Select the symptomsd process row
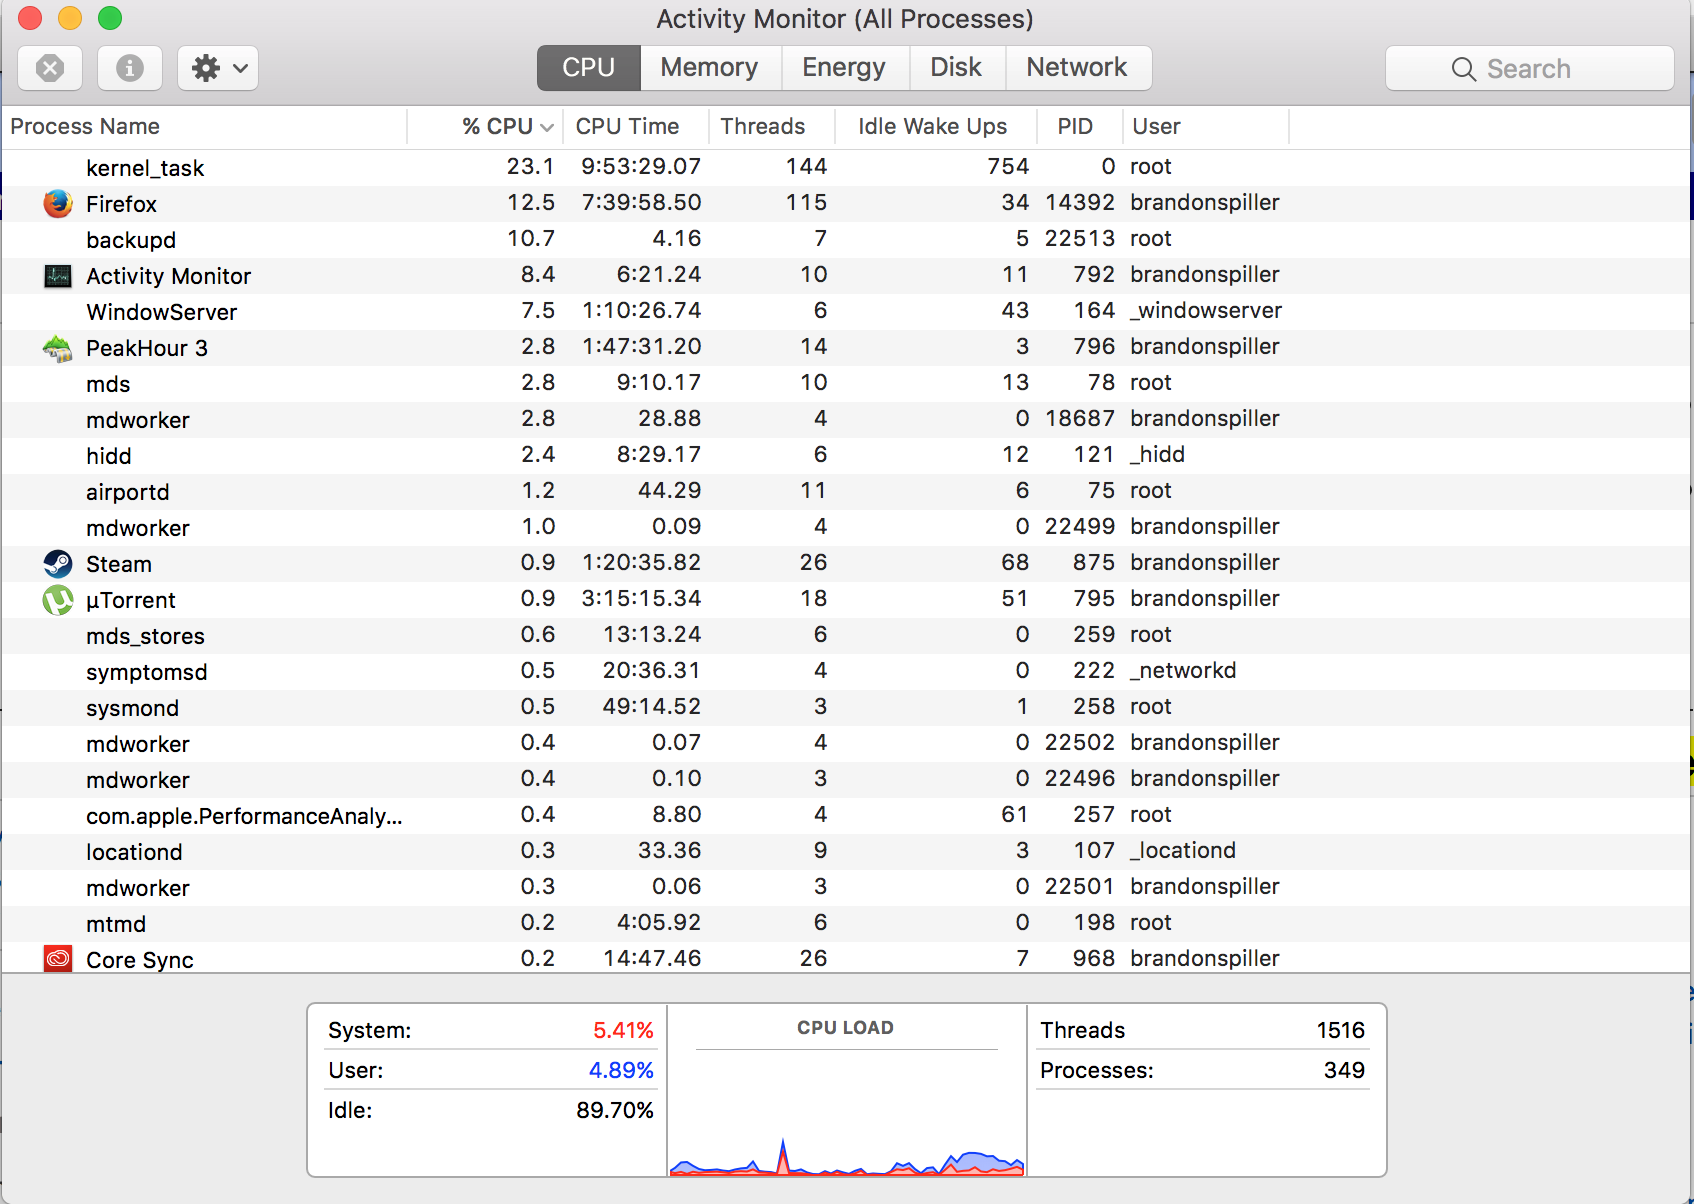This screenshot has height=1204, width=1694. click(846, 671)
